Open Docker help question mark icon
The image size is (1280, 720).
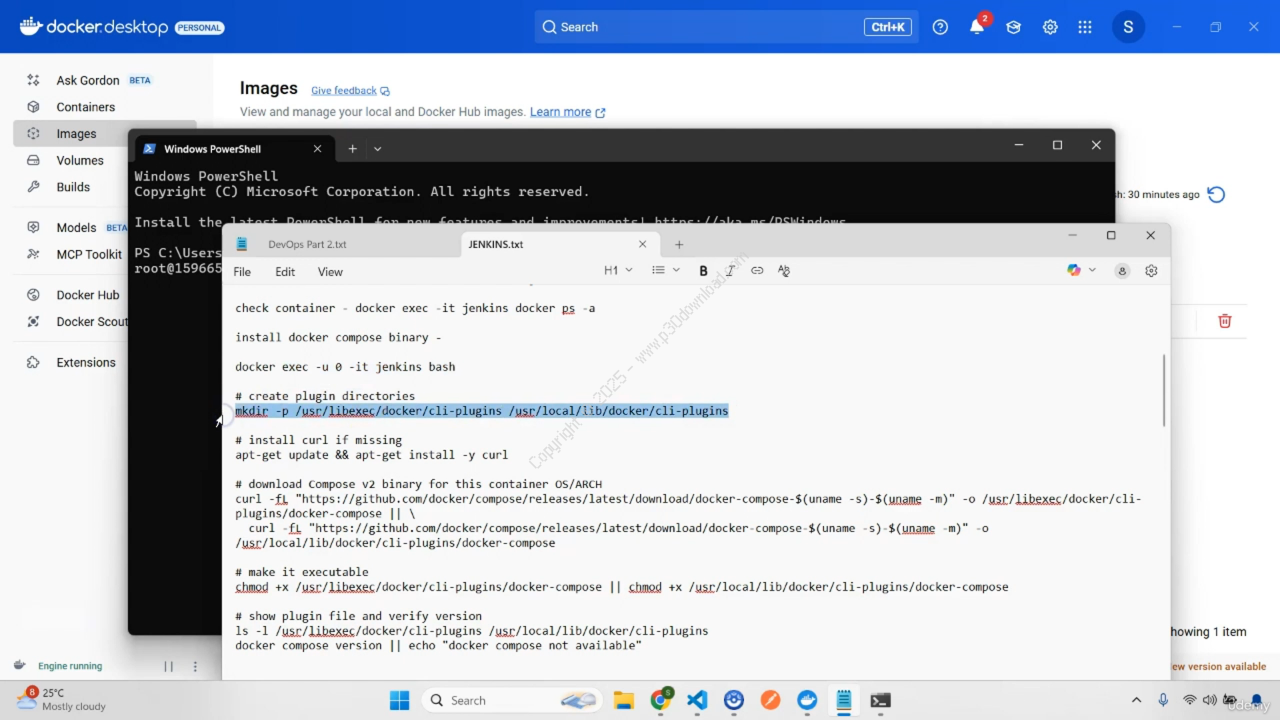pos(940,27)
